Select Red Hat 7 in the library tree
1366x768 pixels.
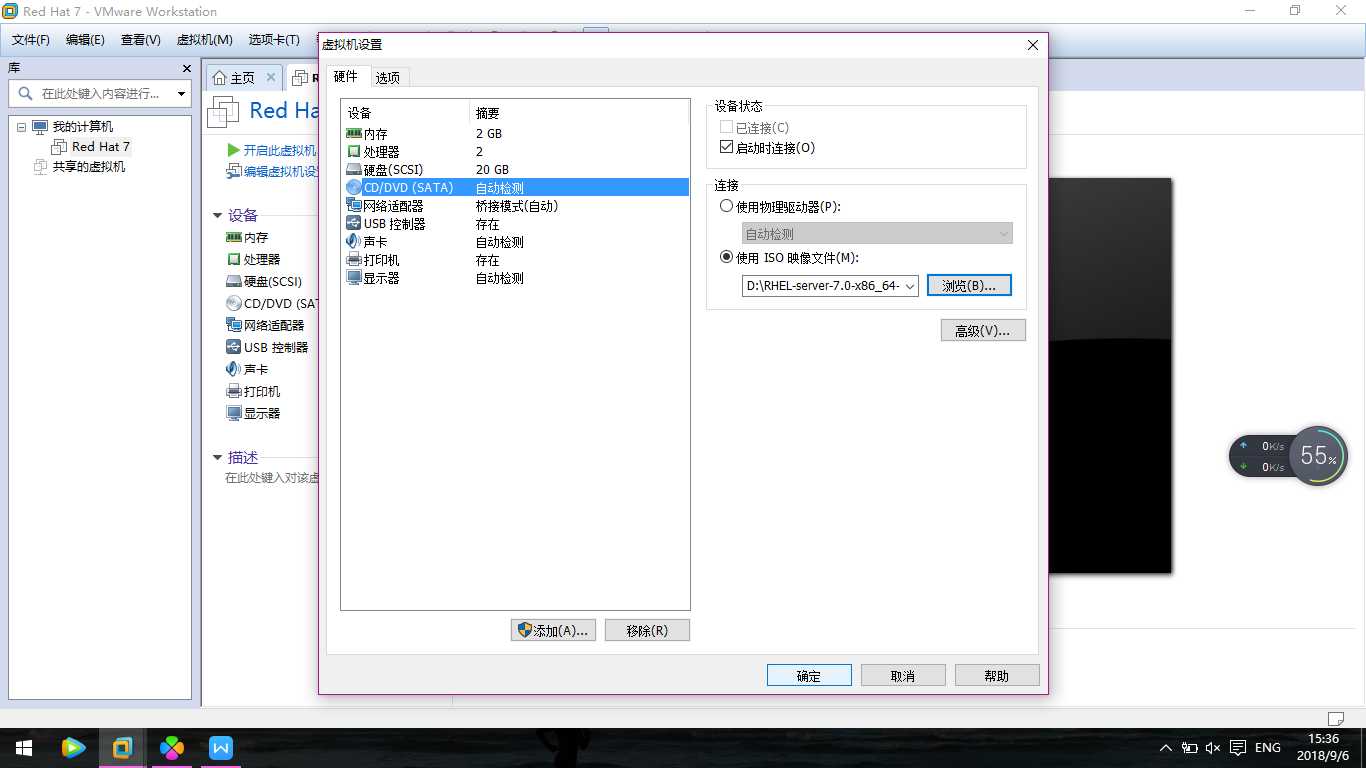point(91,147)
